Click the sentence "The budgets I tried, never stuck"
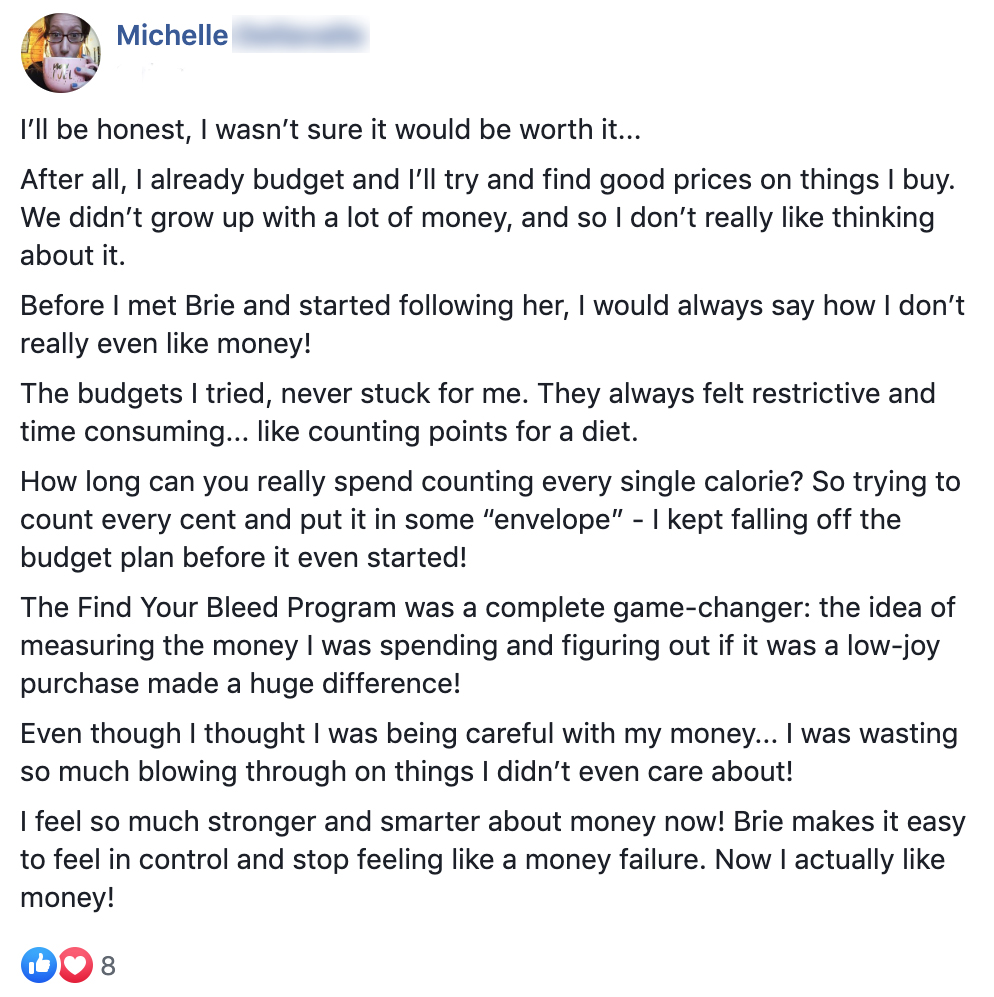 click(x=275, y=394)
